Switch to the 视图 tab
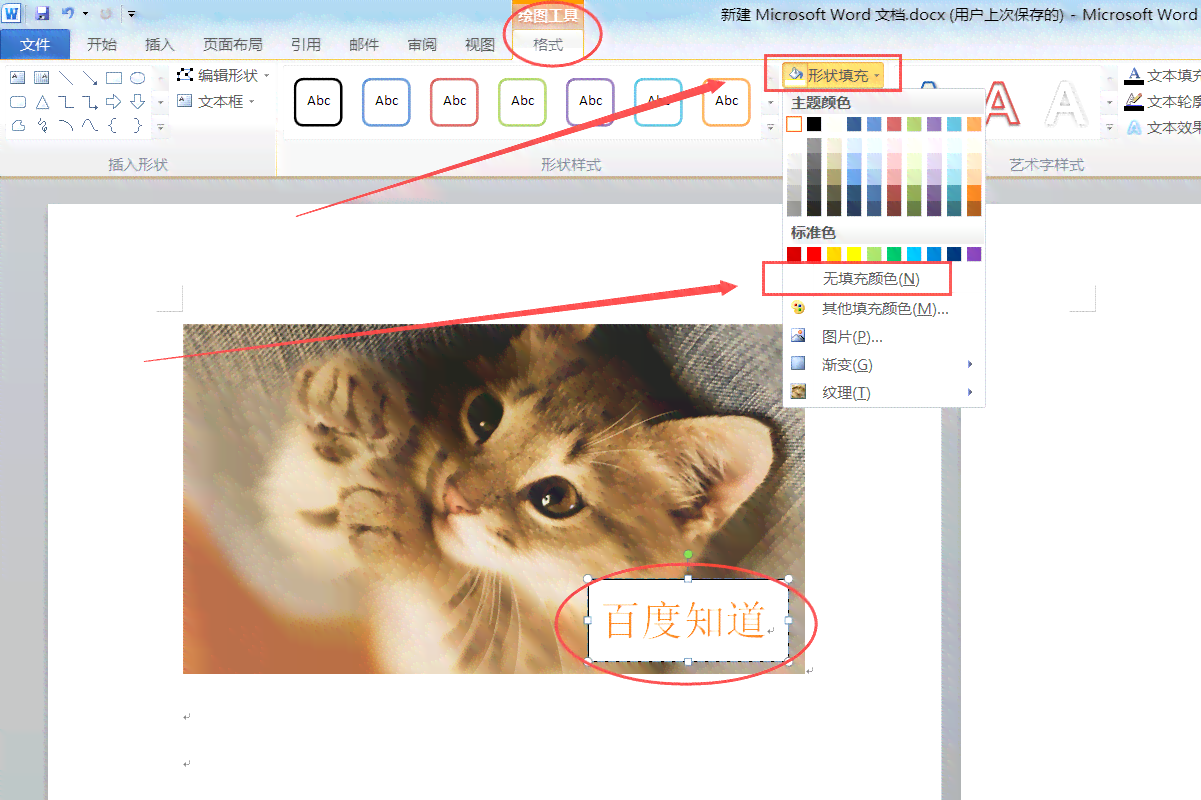 (480, 44)
